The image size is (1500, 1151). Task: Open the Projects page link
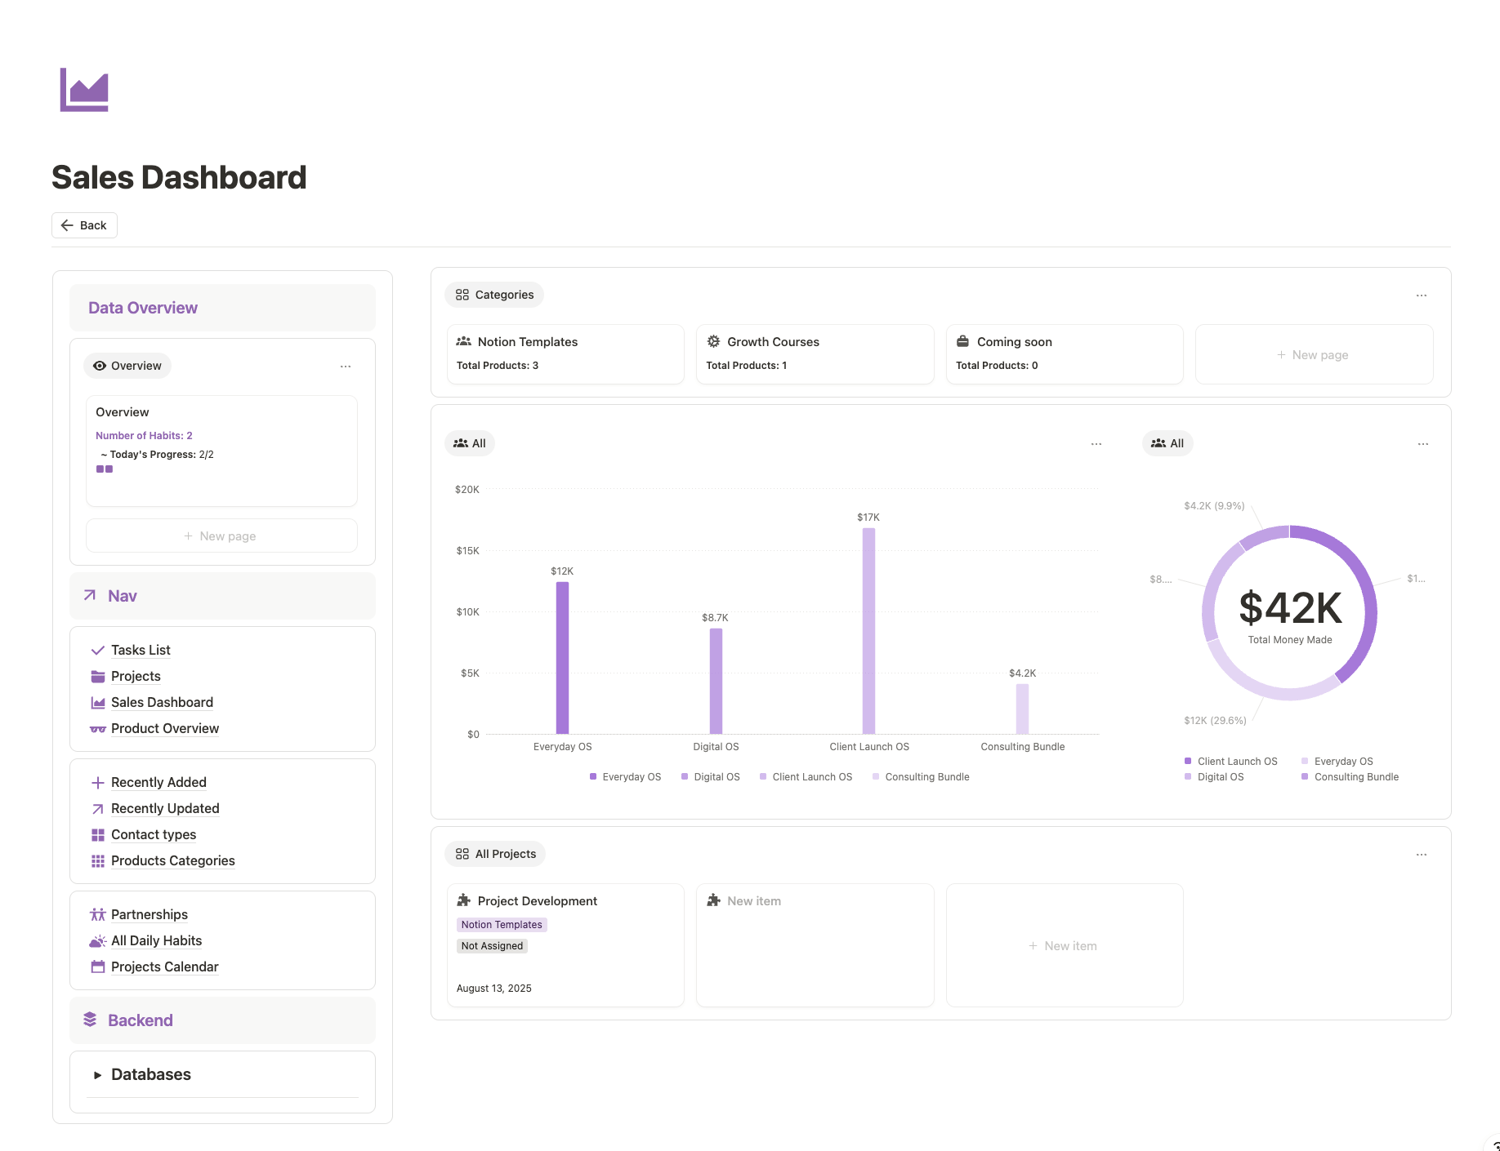coord(136,676)
